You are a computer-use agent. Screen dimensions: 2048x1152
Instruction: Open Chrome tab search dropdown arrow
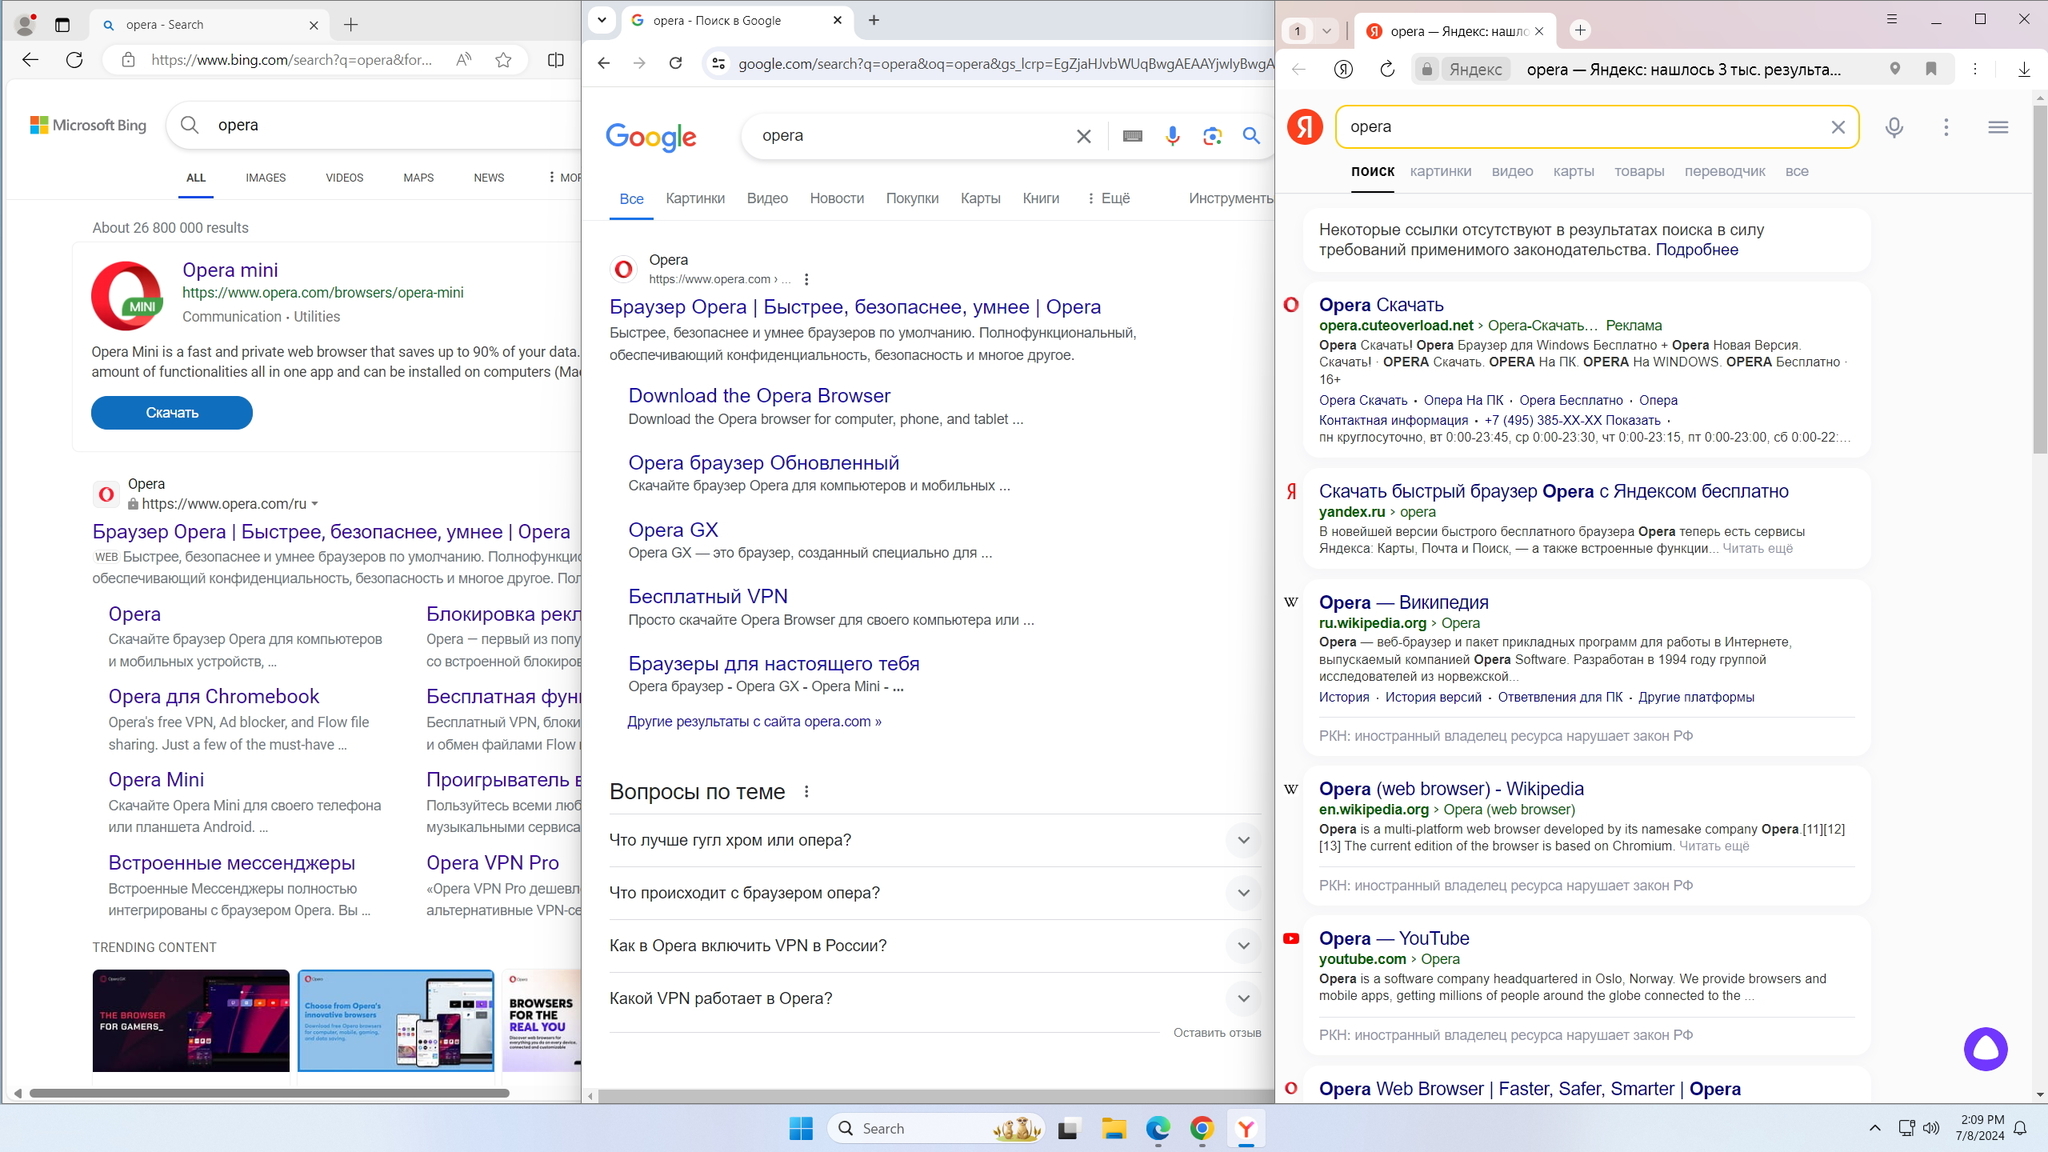[x=602, y=20]
